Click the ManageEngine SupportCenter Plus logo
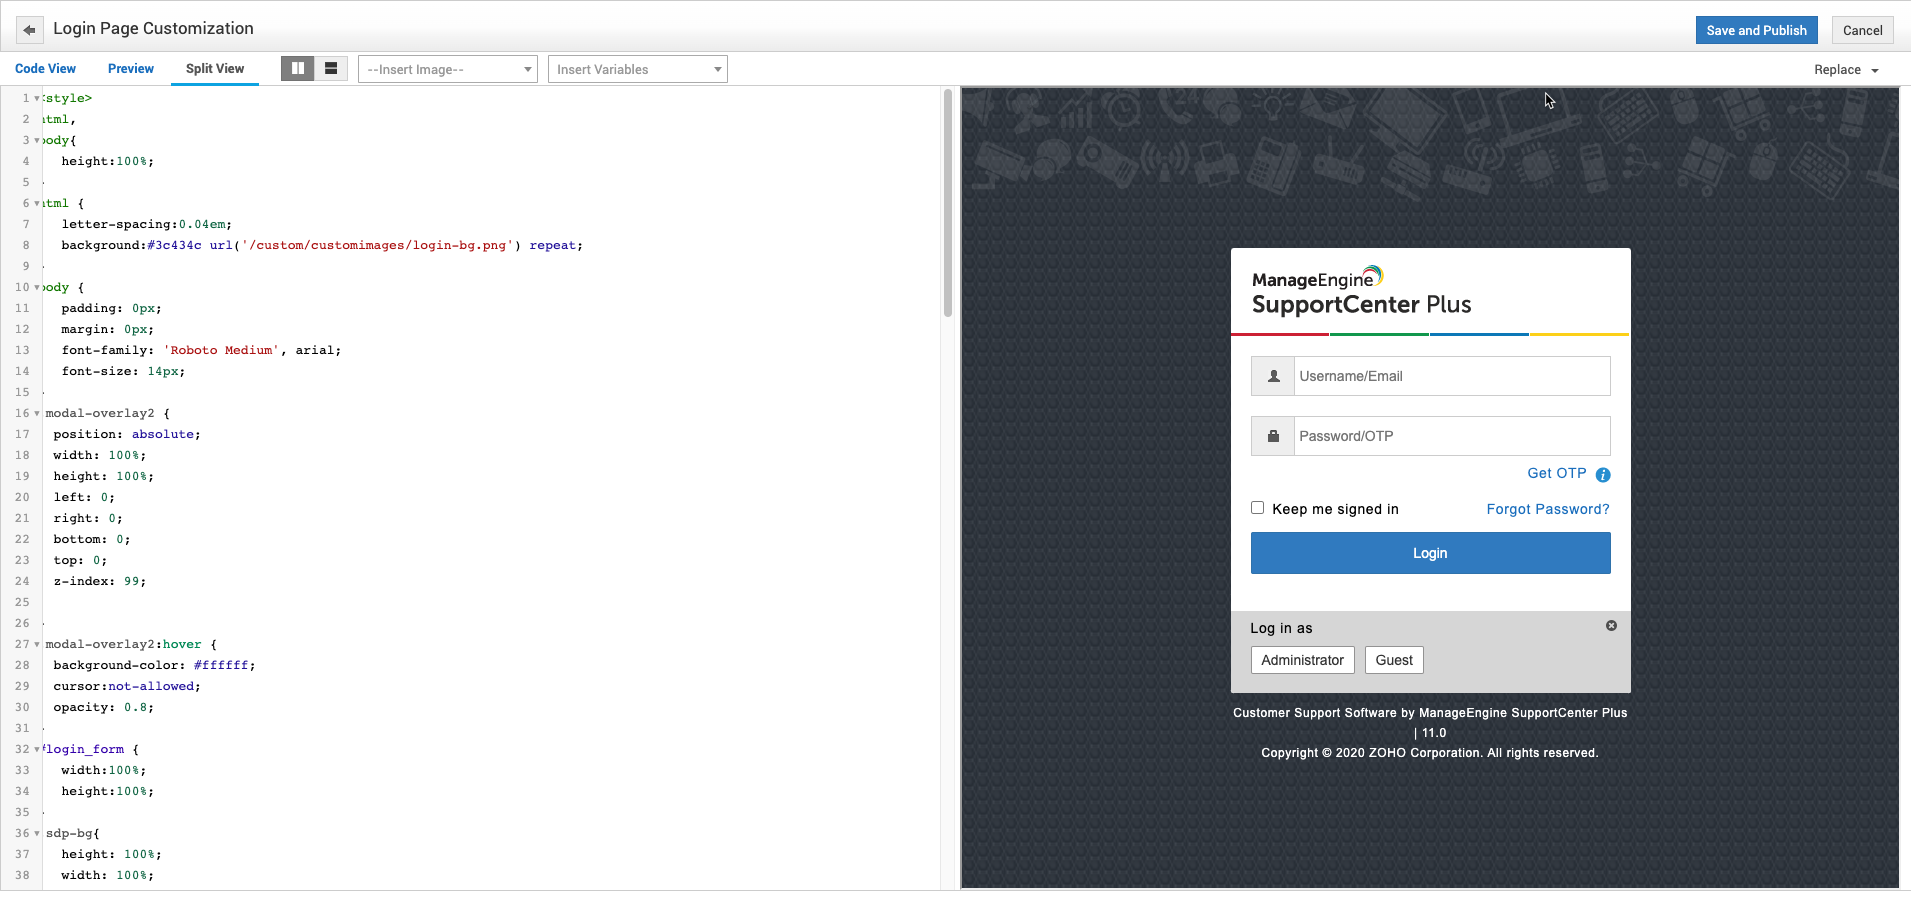This screenshot has height=897, width=1911. click(x=1361, y=291)
